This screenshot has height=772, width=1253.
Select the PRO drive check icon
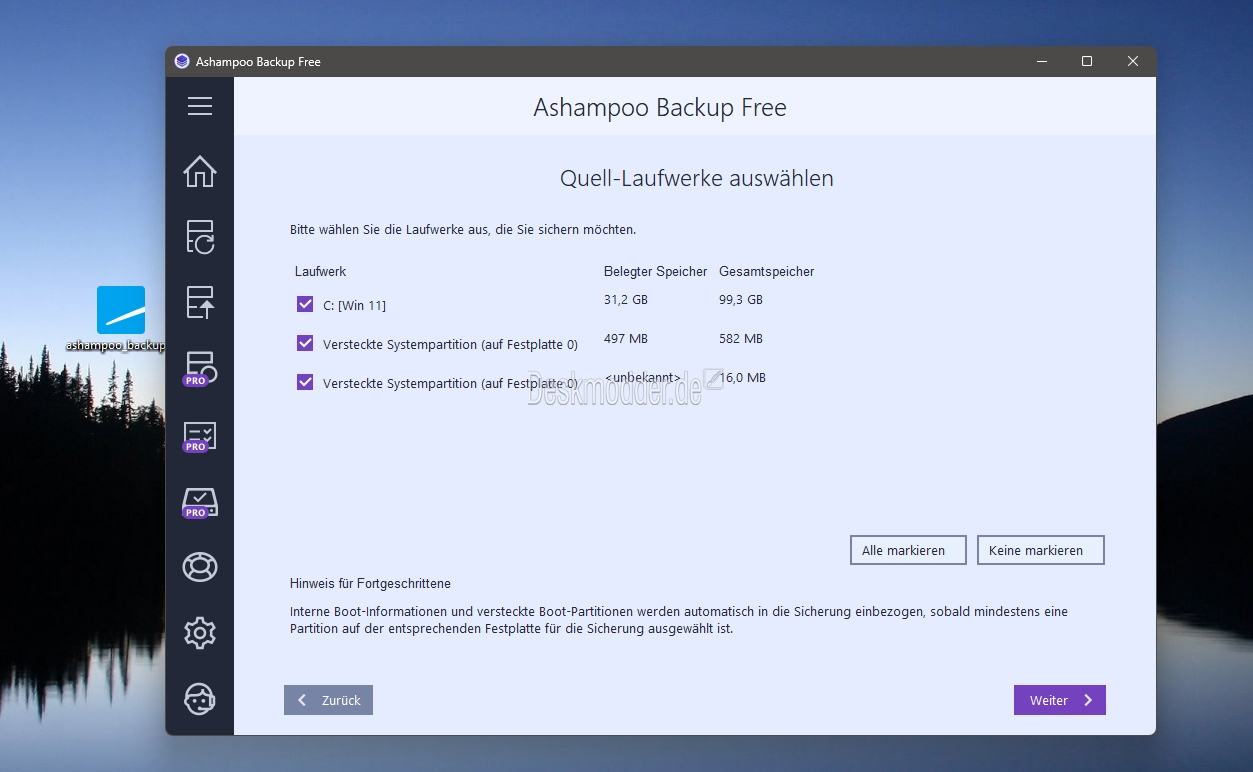pos(200,502)
